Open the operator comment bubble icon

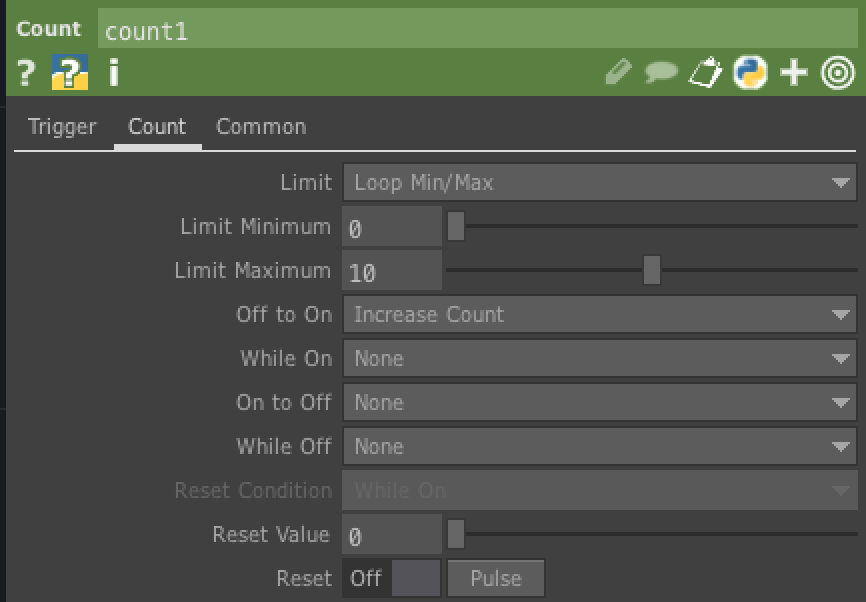coord(661,73)
